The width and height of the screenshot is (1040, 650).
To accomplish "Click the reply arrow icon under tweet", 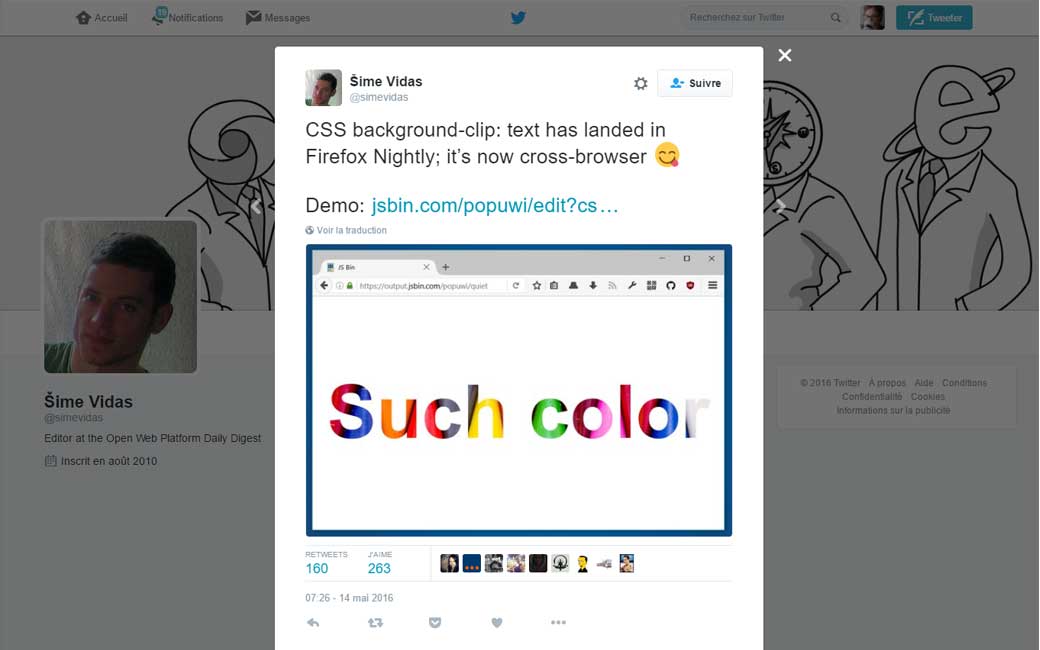I will [x=313, y=622].
